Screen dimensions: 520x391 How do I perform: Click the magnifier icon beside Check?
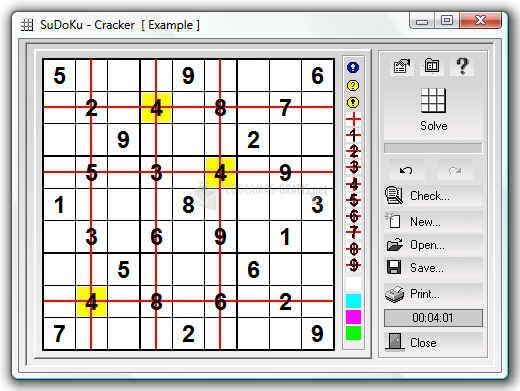[x=394, y=195]
